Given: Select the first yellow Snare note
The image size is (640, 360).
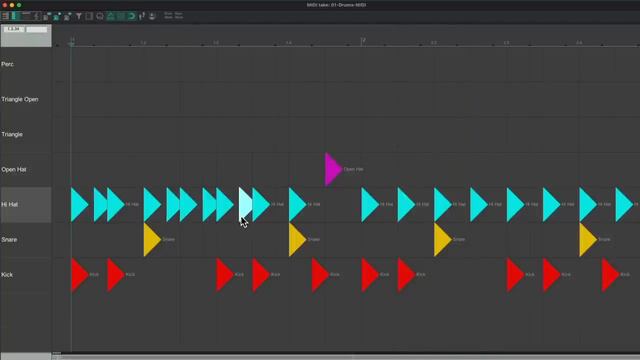Looking at the screenshot, I should (x=151, y=240).
